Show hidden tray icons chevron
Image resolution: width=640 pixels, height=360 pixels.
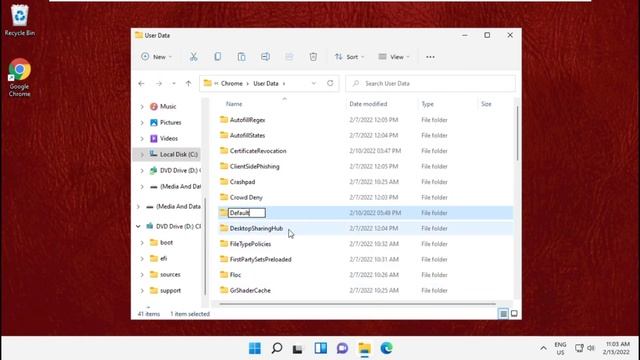click(543, 348)
